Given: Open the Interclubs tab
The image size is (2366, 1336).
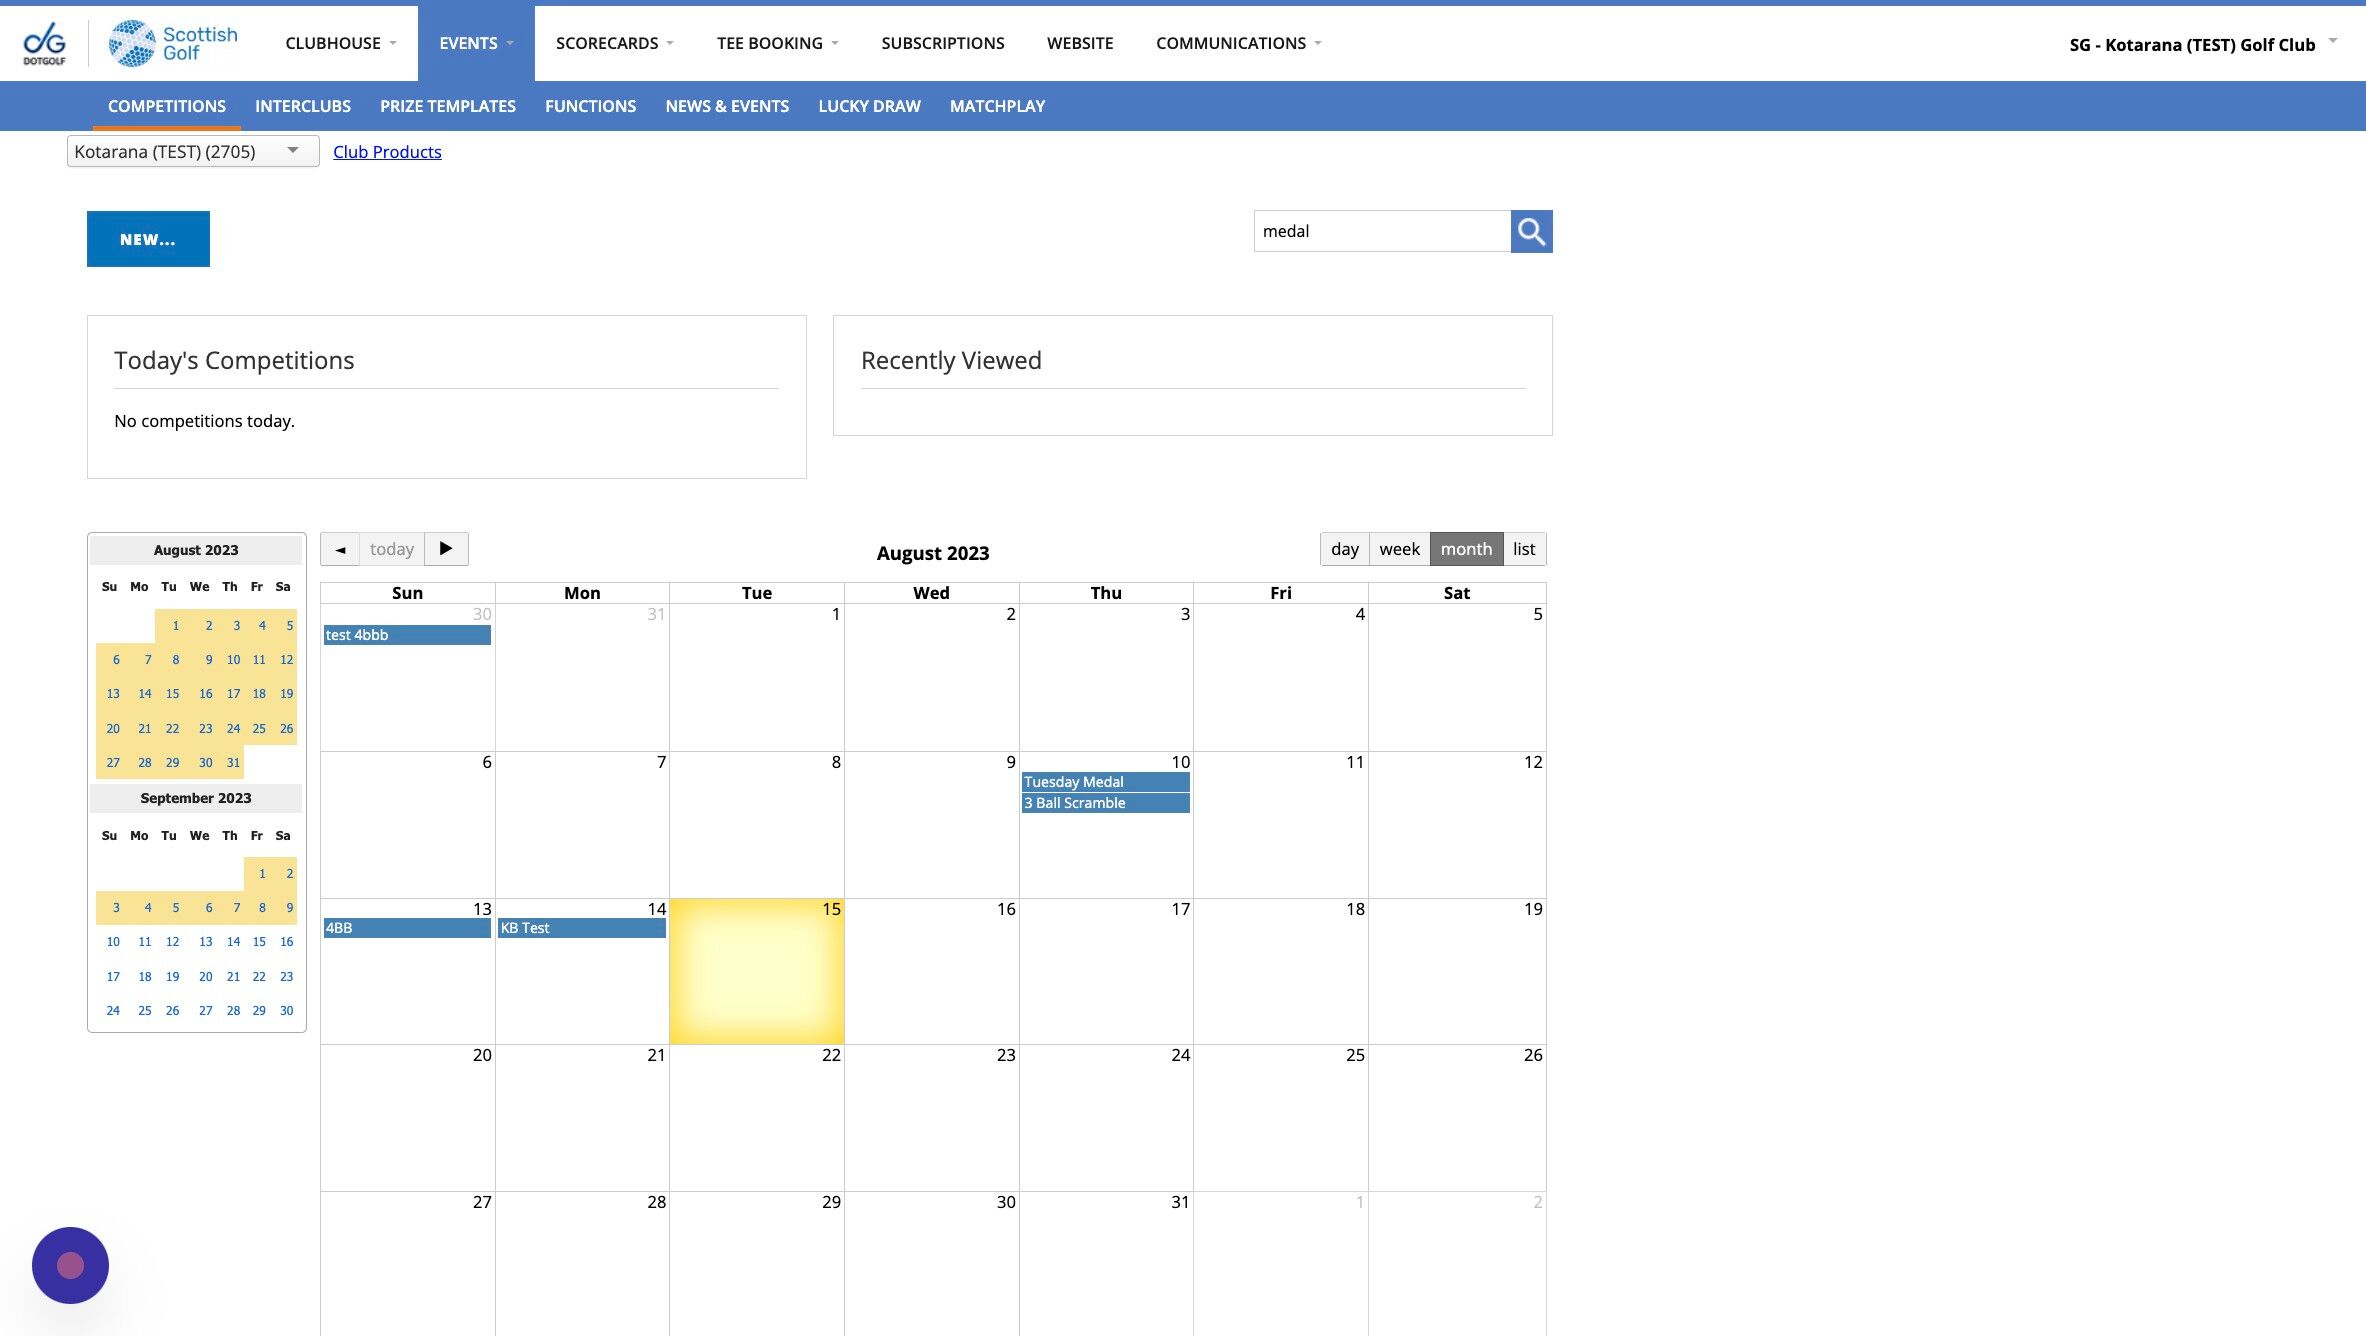Looking at the screenshot, I should coord(302,106).
